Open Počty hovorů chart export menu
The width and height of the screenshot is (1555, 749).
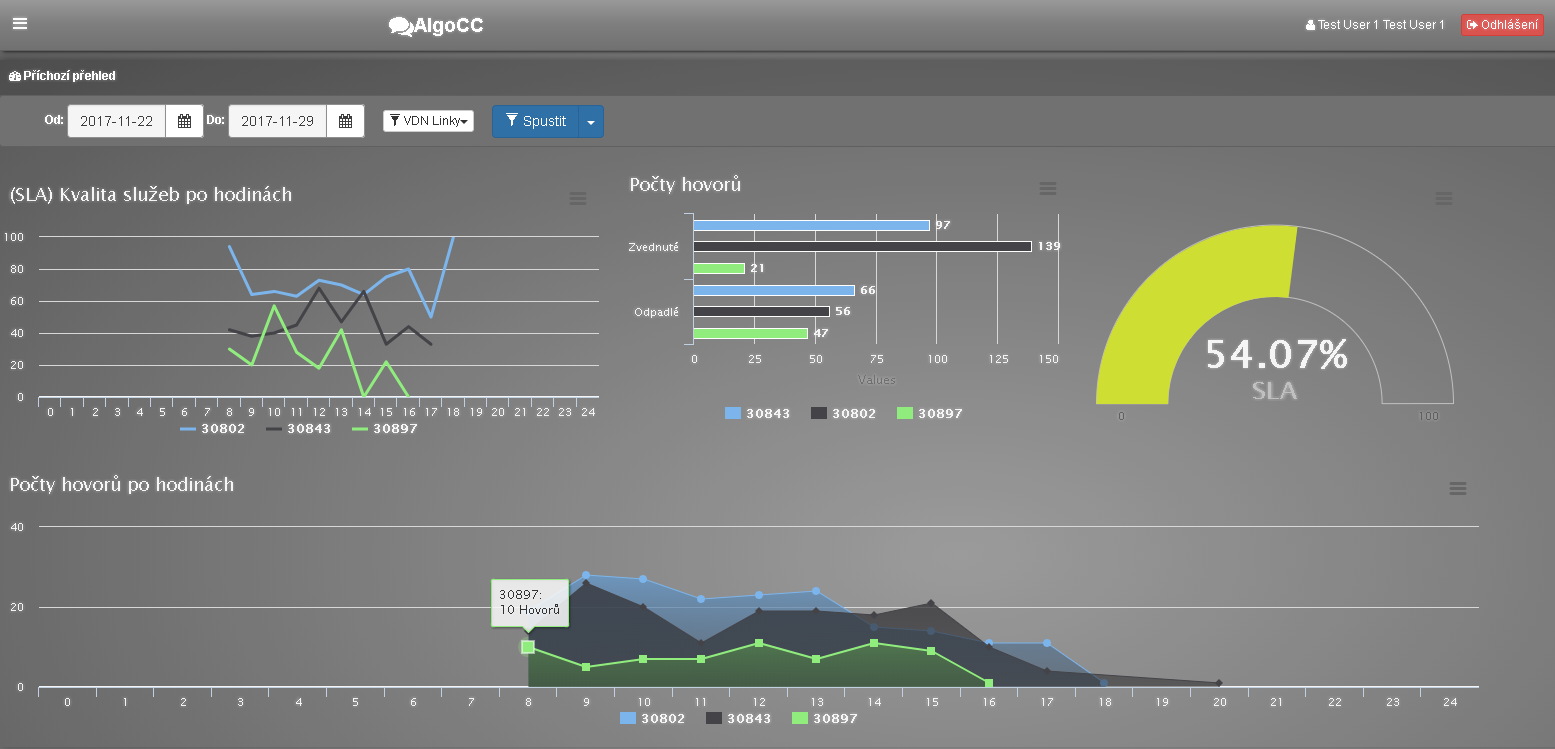[x=1047, y=189]
